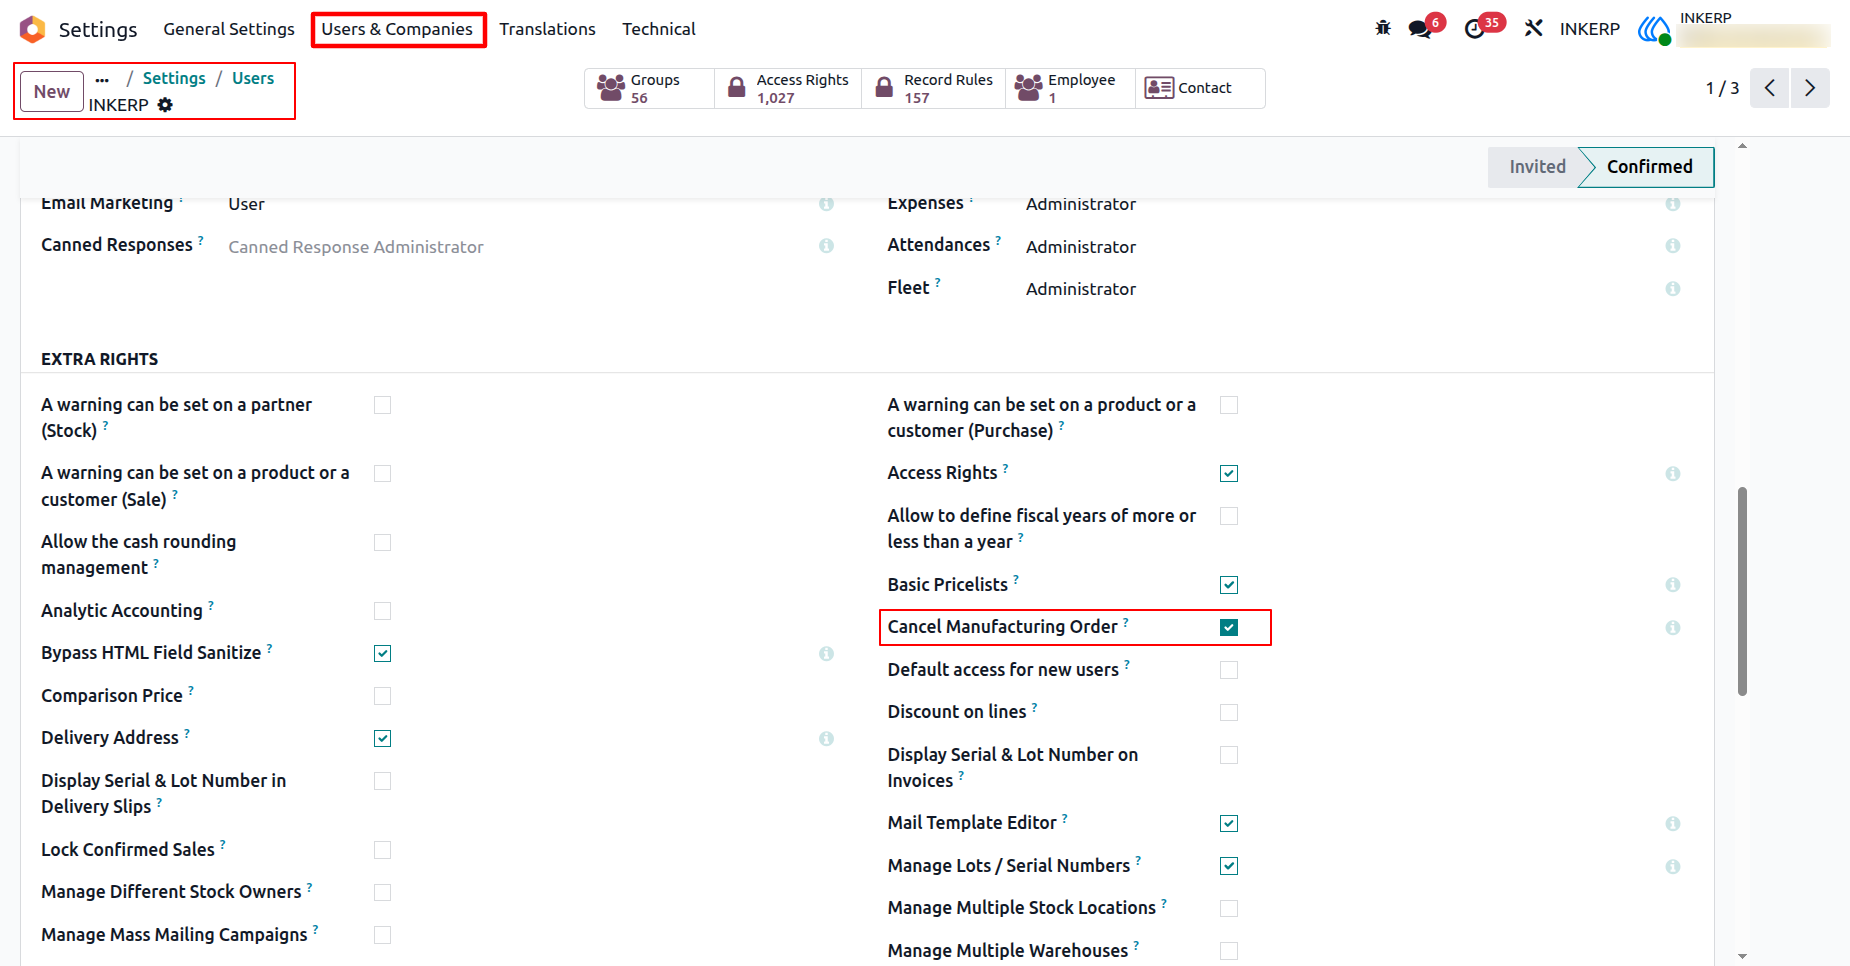1850x966 pixels.
Task: Toggle Basic Pricelists checkbox
Action: pos(1229,585)
